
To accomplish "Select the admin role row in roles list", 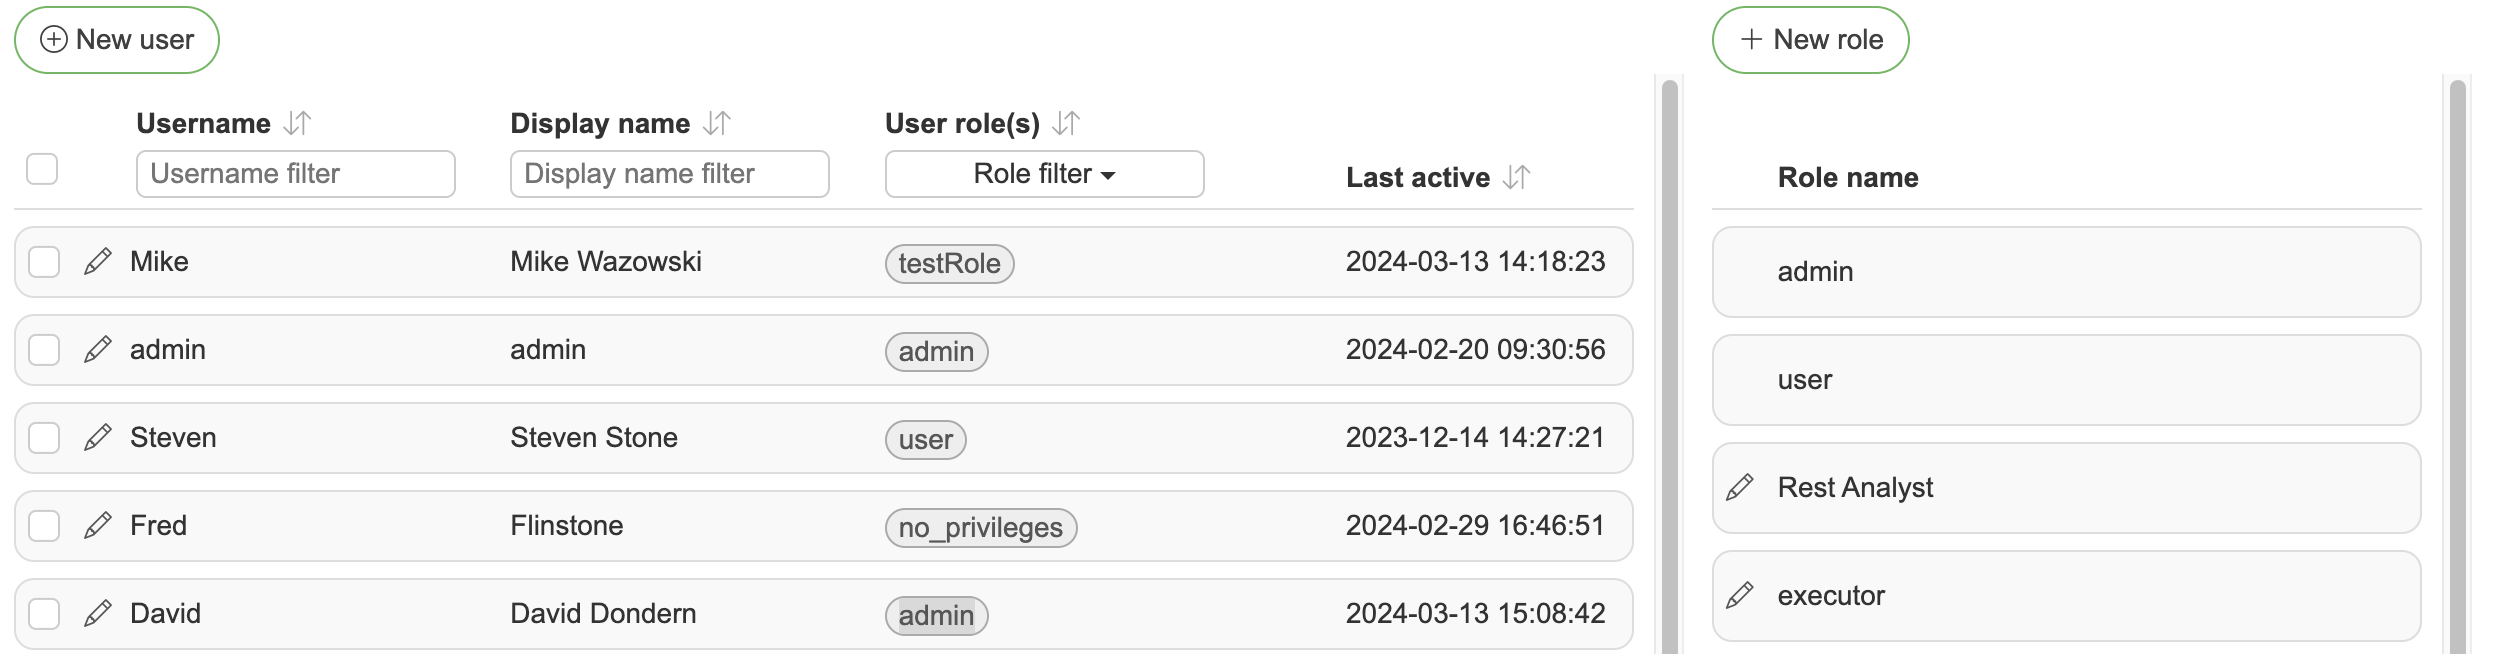I will pyautogui.click(x=2066, y=272).
